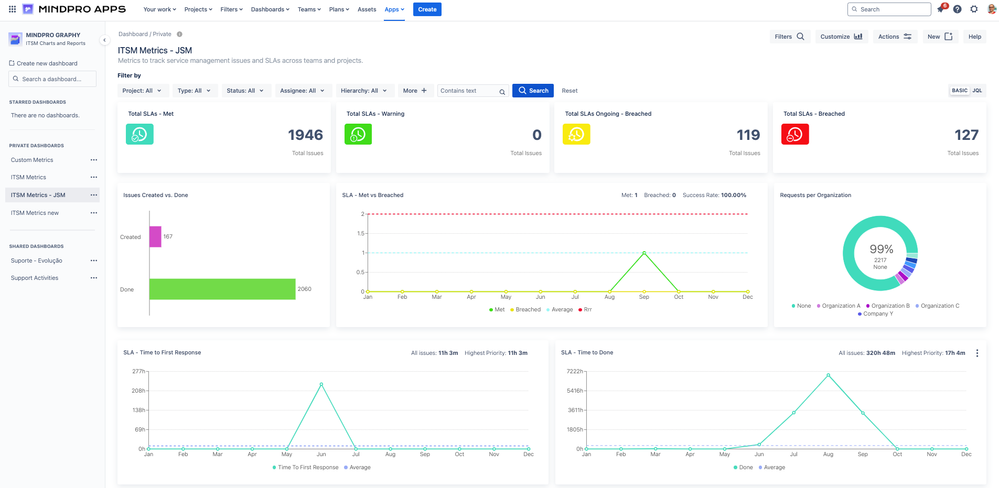Go to Assets in the top navigation
Screen dimensions: 999x488
[367, 10]
